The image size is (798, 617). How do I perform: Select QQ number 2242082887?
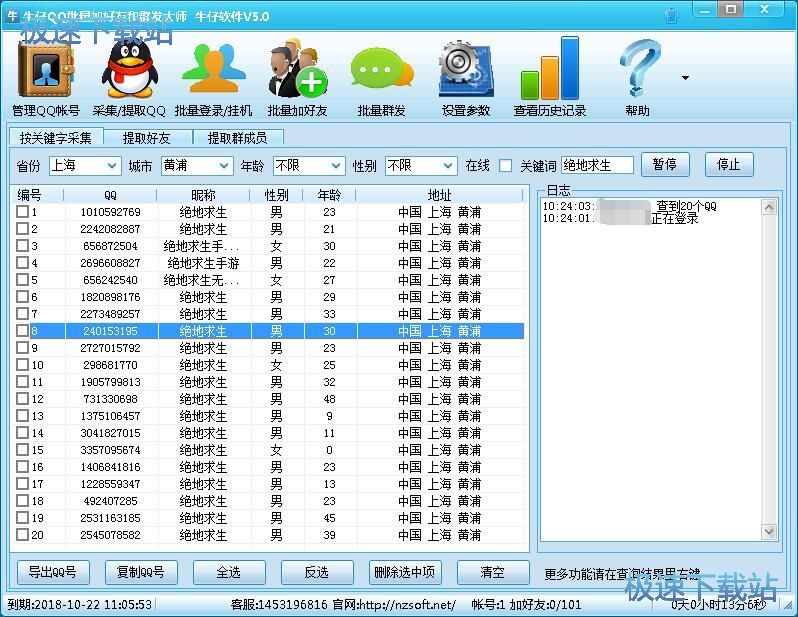(110, 229)
